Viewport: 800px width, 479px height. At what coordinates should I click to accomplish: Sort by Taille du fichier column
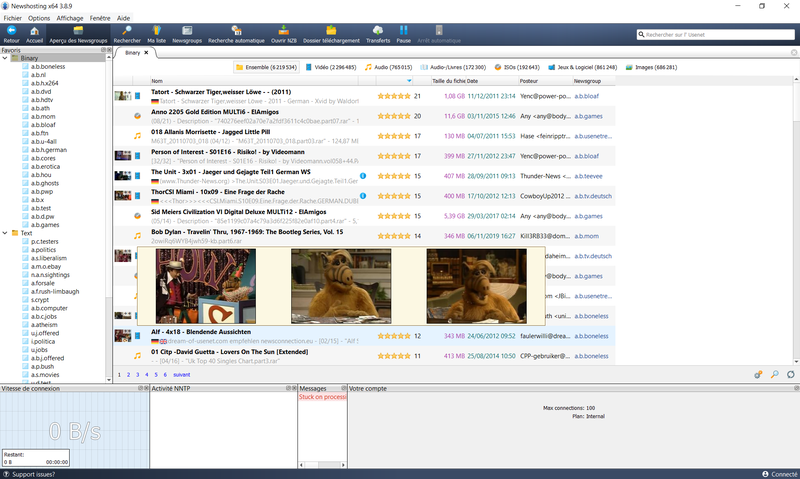tap(448, 81)
